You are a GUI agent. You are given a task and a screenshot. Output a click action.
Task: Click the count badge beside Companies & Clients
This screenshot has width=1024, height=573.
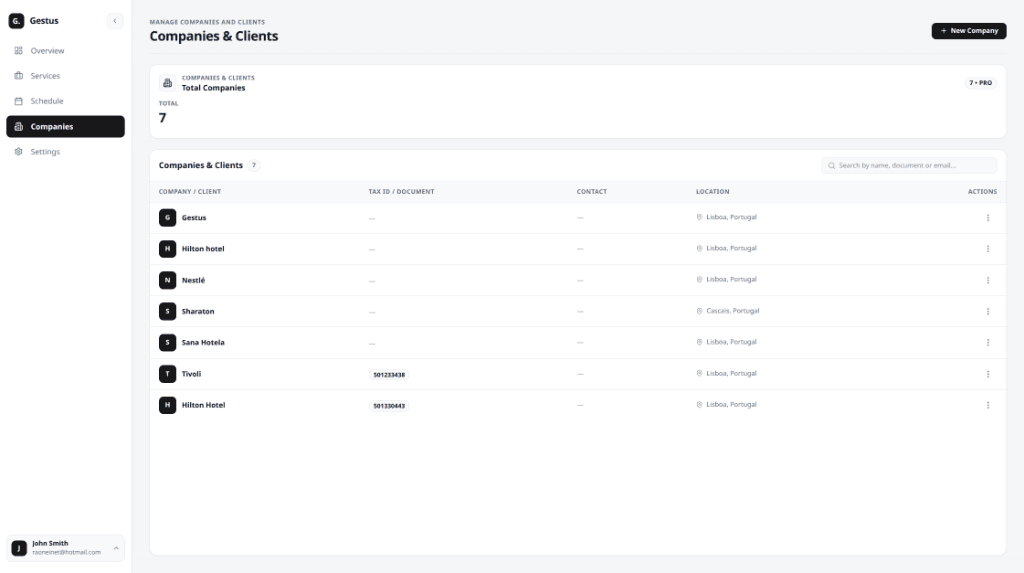[x=254, y=165]
